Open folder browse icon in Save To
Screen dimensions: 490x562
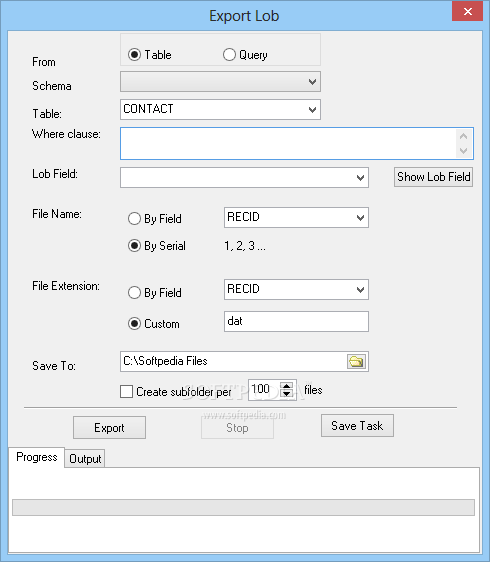[356, 361]
